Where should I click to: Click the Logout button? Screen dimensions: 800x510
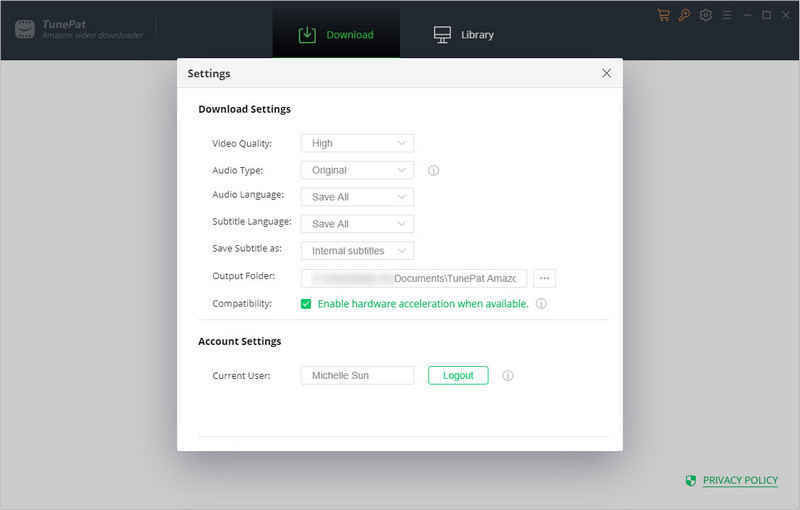point(458,375)
